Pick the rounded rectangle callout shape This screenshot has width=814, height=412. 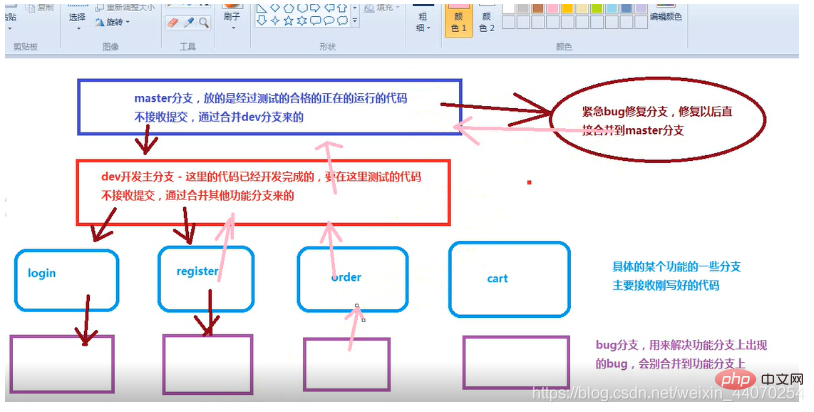click(x=315, y=21)
